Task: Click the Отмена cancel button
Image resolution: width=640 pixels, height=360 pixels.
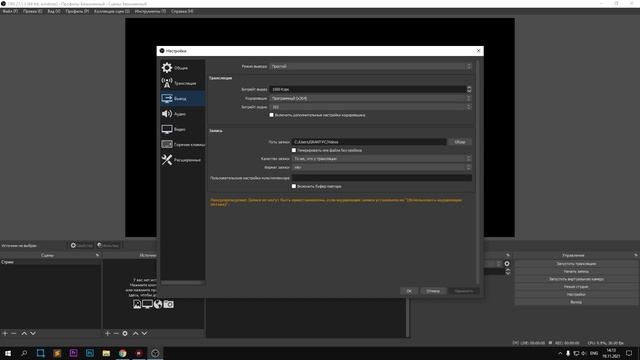Action: [433, 291]
